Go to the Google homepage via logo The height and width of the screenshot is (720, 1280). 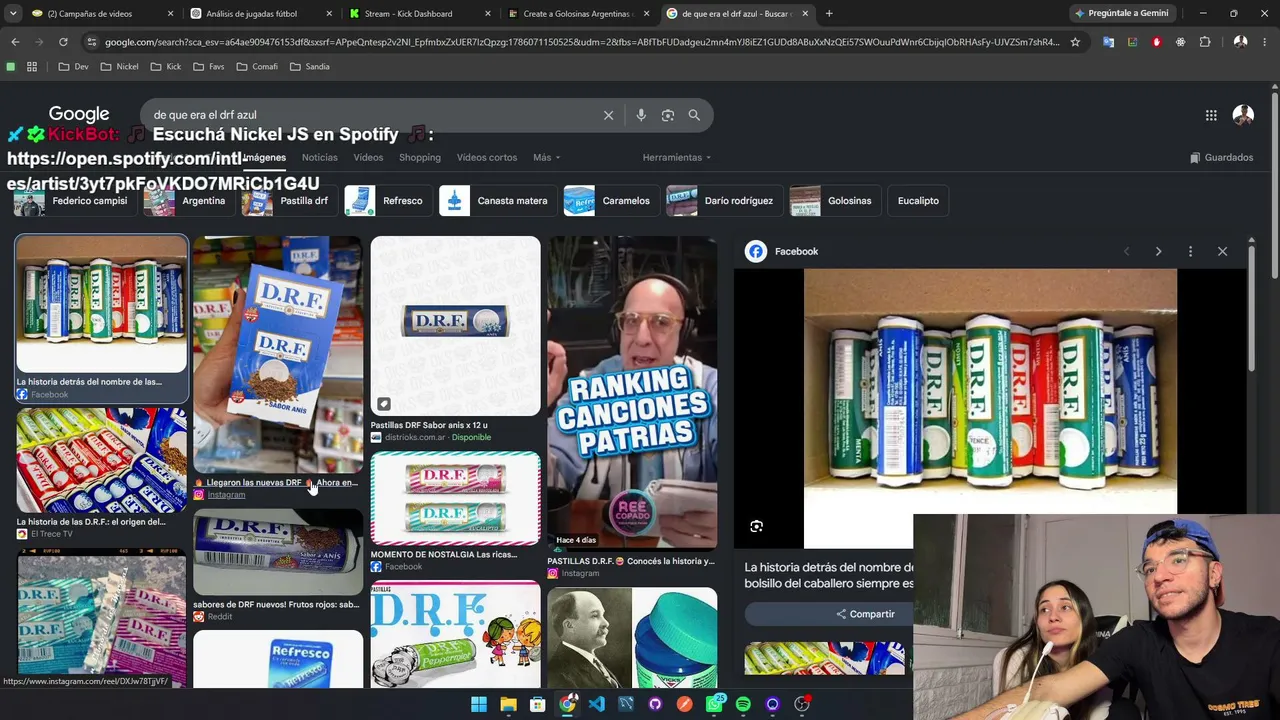[79, 114]
